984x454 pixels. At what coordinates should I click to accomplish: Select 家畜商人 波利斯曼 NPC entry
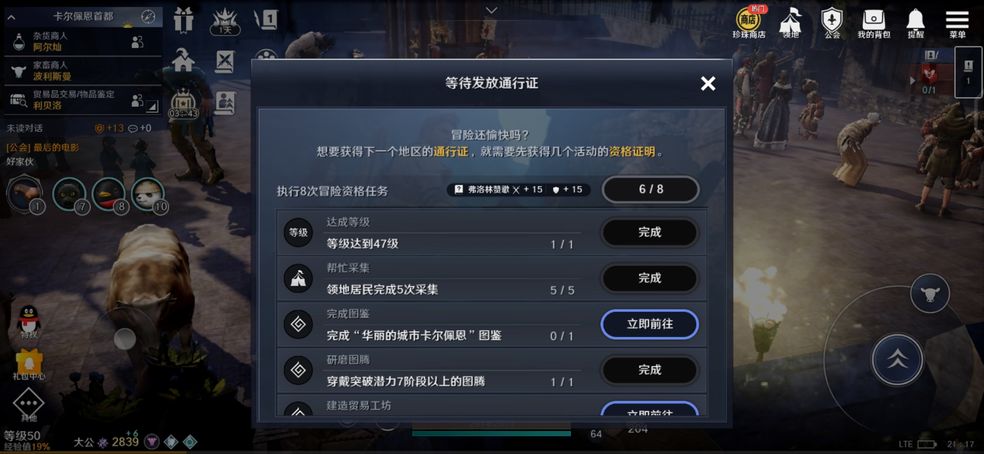click(83, 70)
